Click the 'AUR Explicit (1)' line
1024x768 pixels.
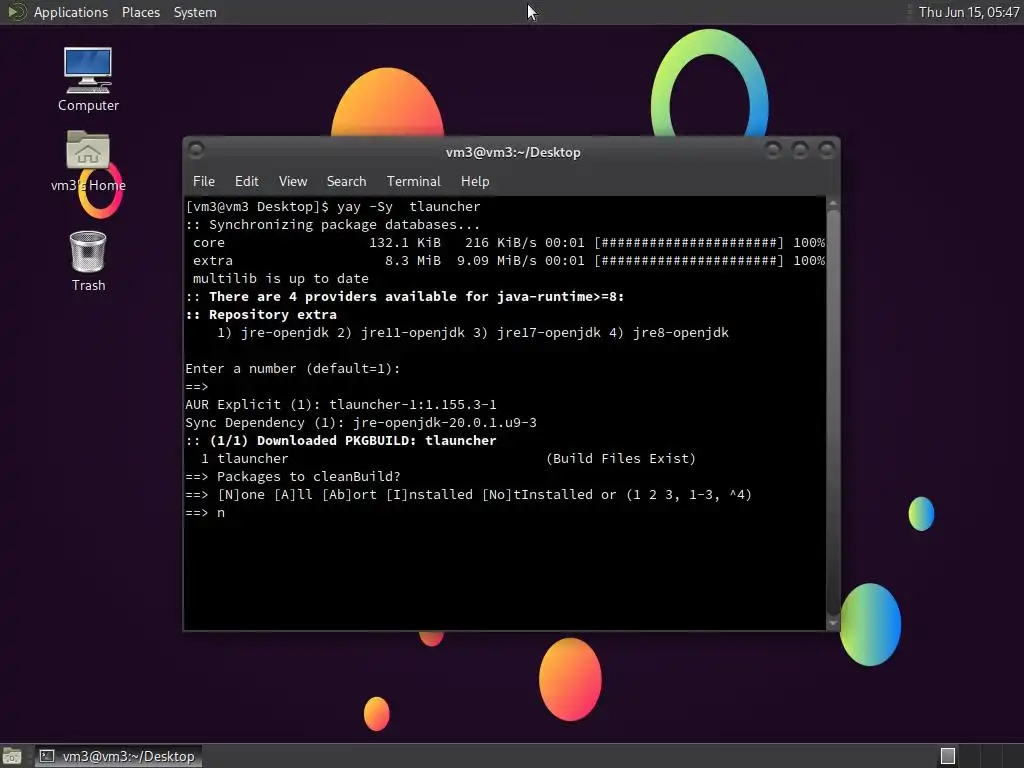click(x=341, y=404)
